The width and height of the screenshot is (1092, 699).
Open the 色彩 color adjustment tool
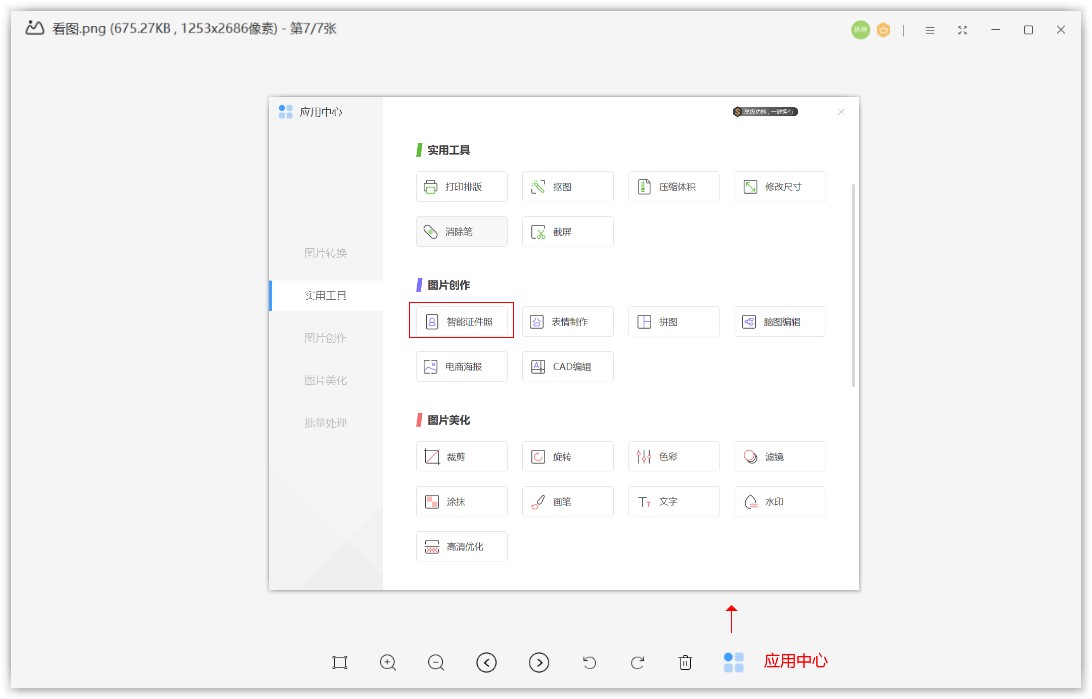(673, 456)
